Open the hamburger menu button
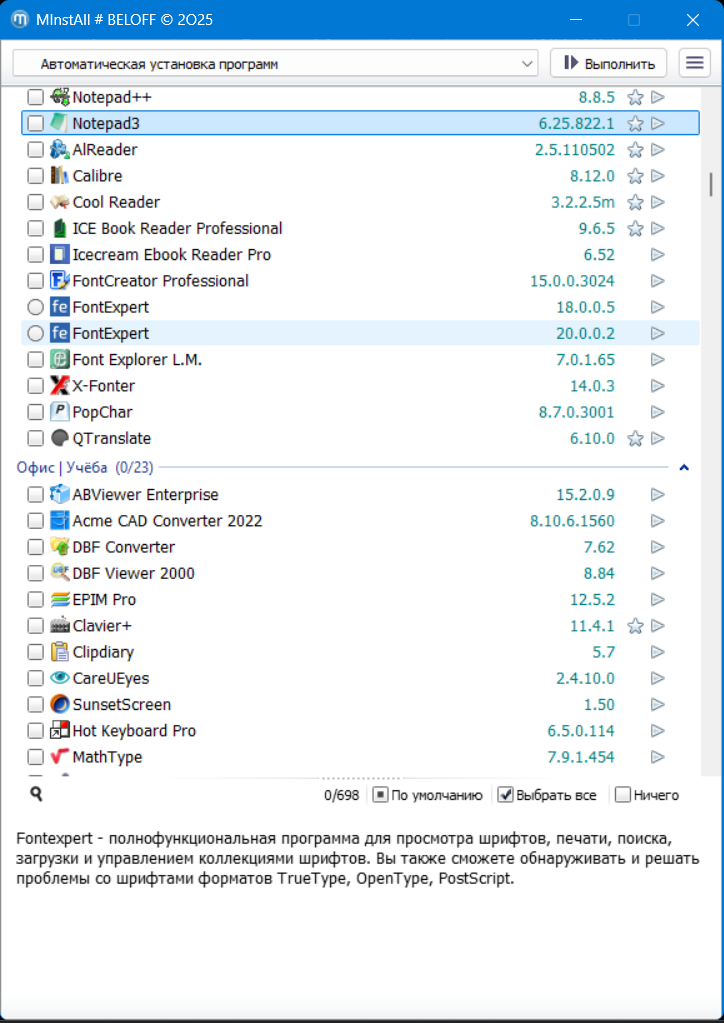Viewport: 724px width, 1023px height. tap(694, 63)
